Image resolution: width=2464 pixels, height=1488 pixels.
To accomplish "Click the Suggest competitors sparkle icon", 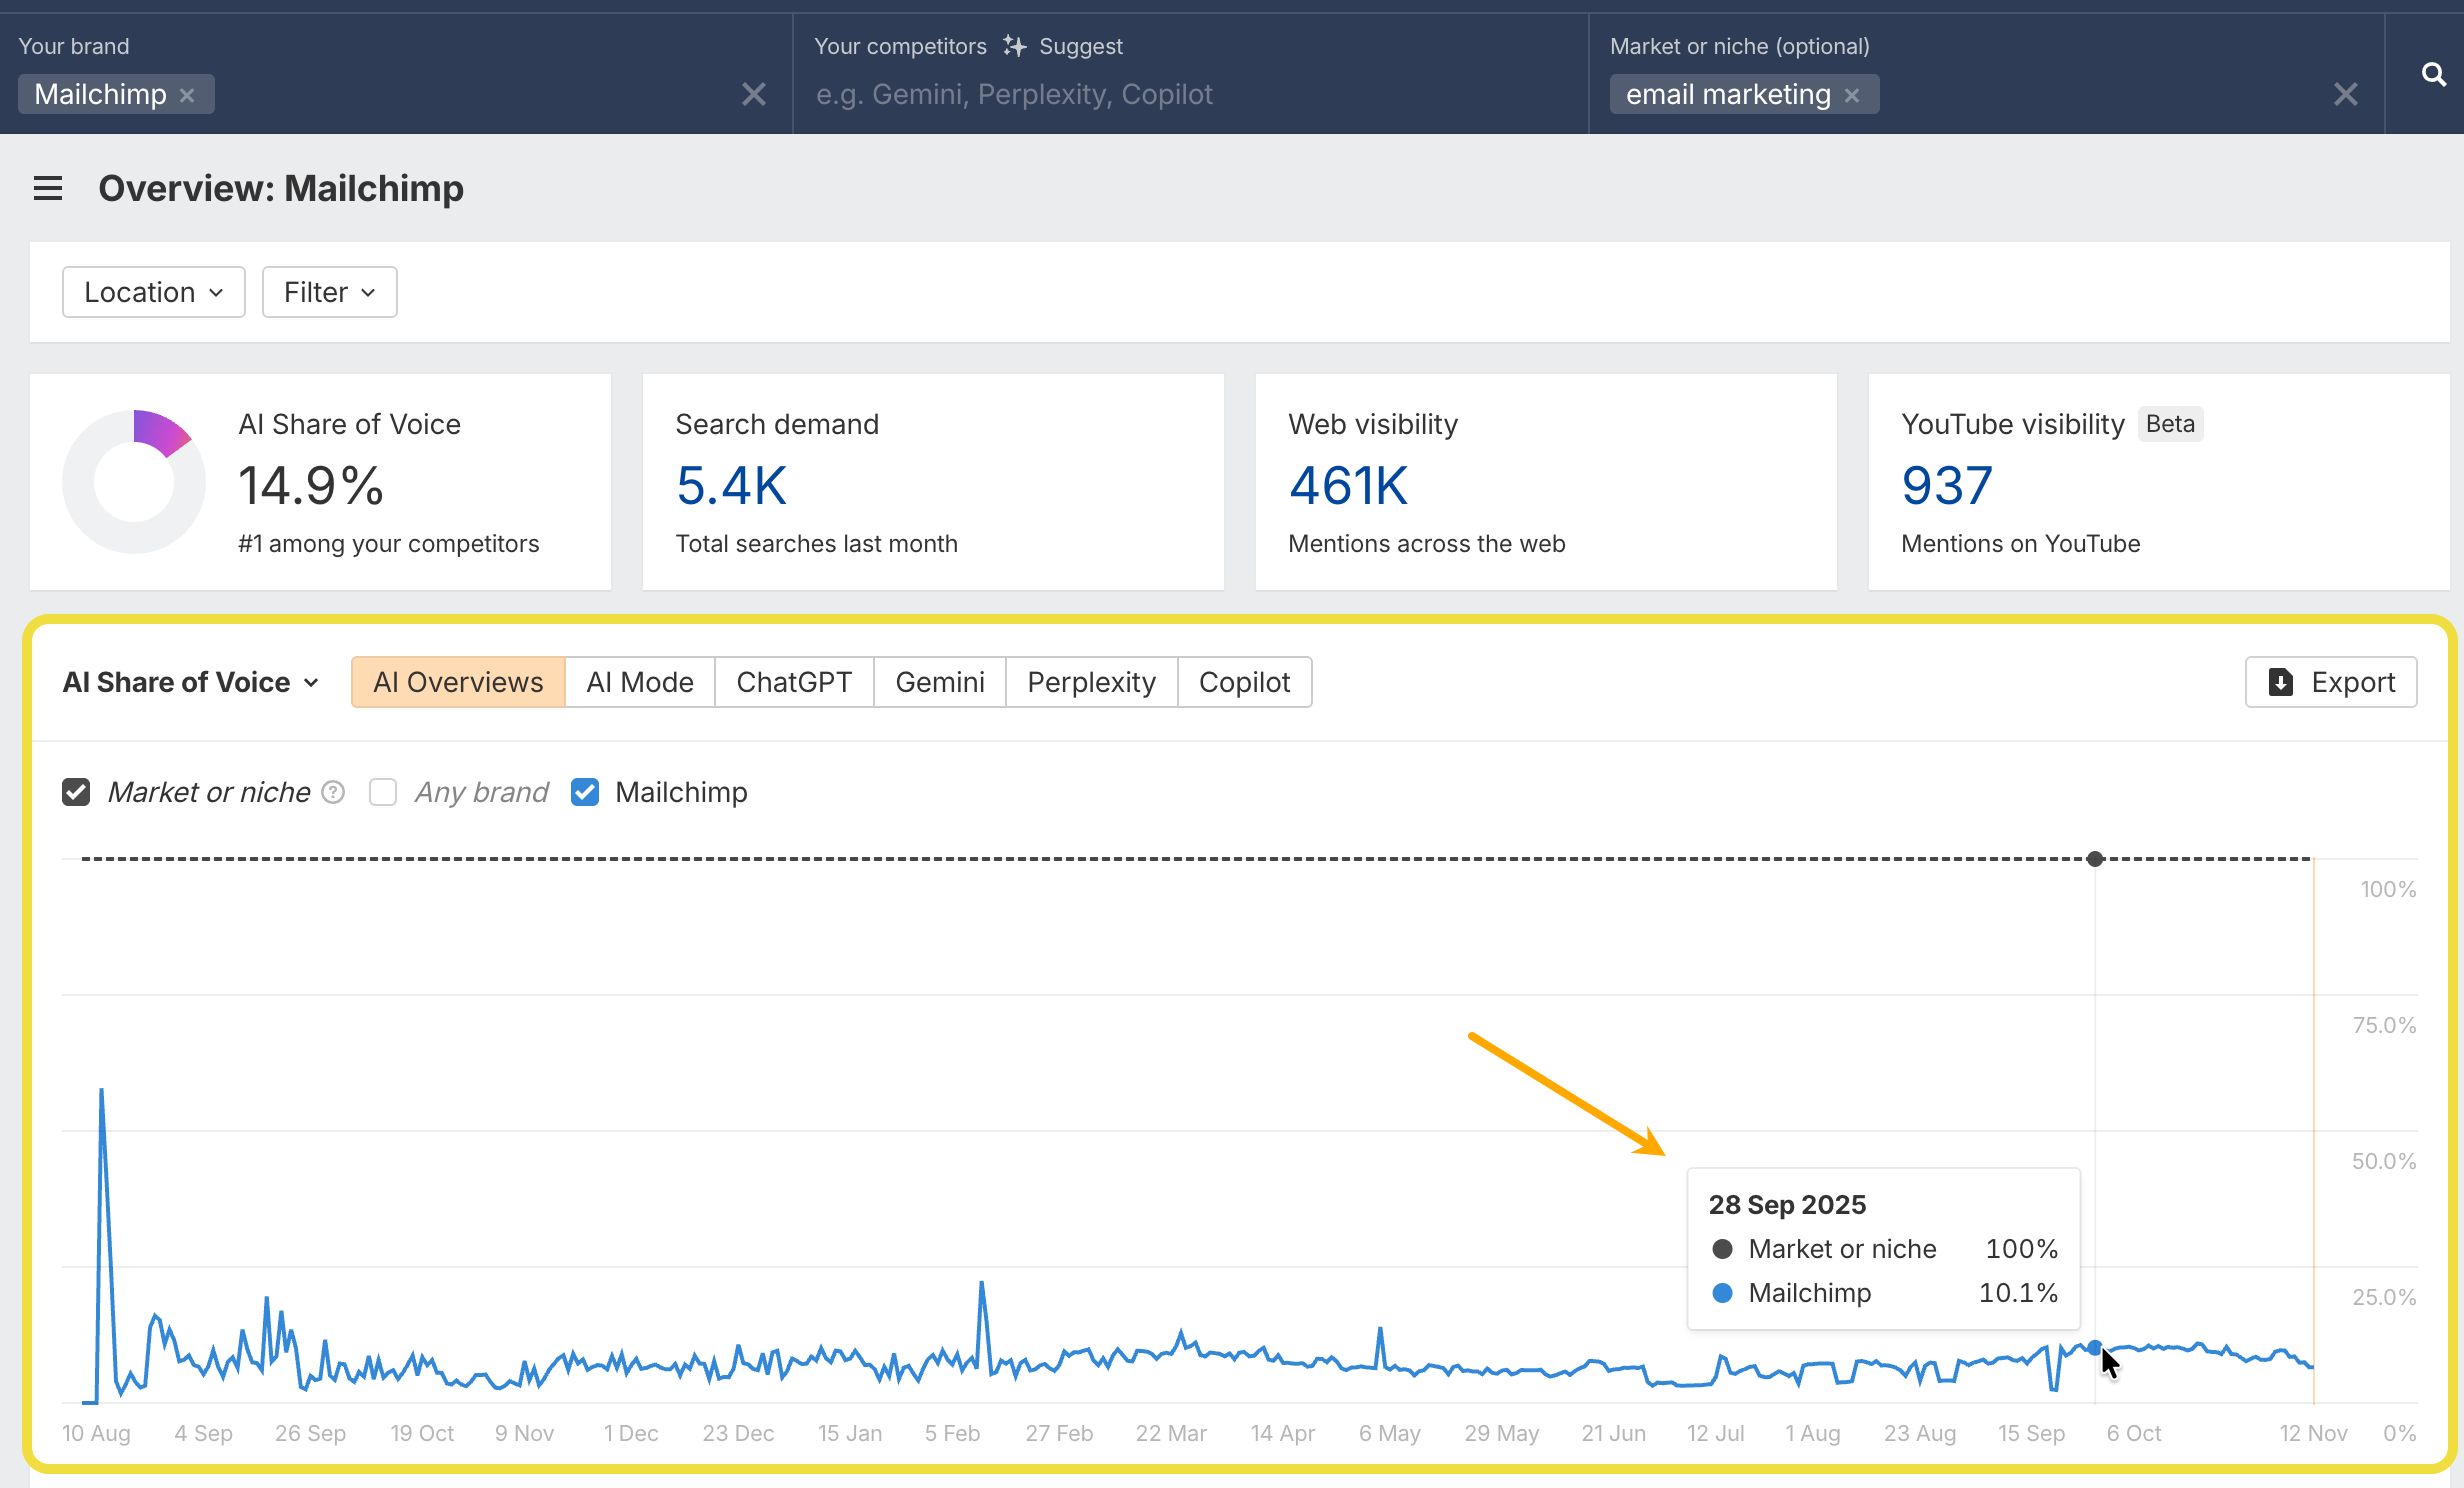I will [x=1014, y=46].
